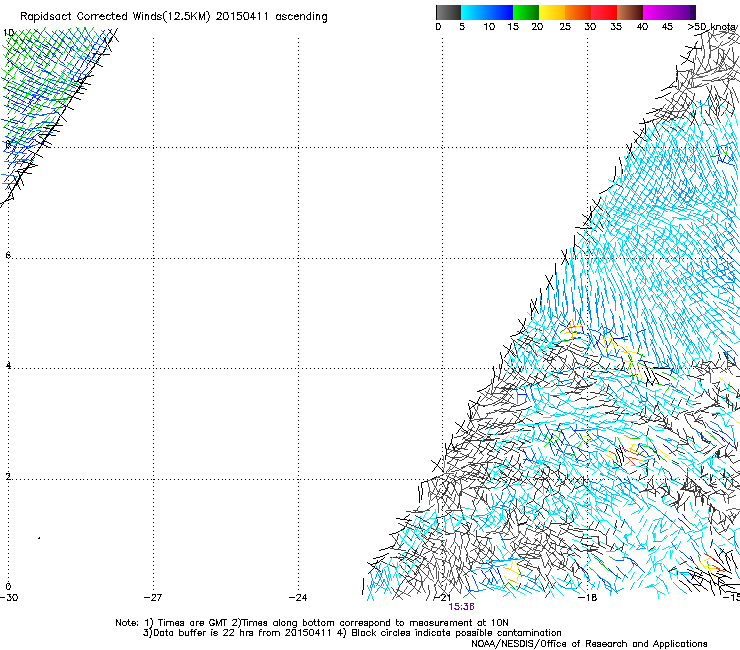Click the note 'Black circles indicate possible contamination'
Viewport: 740px width, 650px height.
[x=456, y=633]
